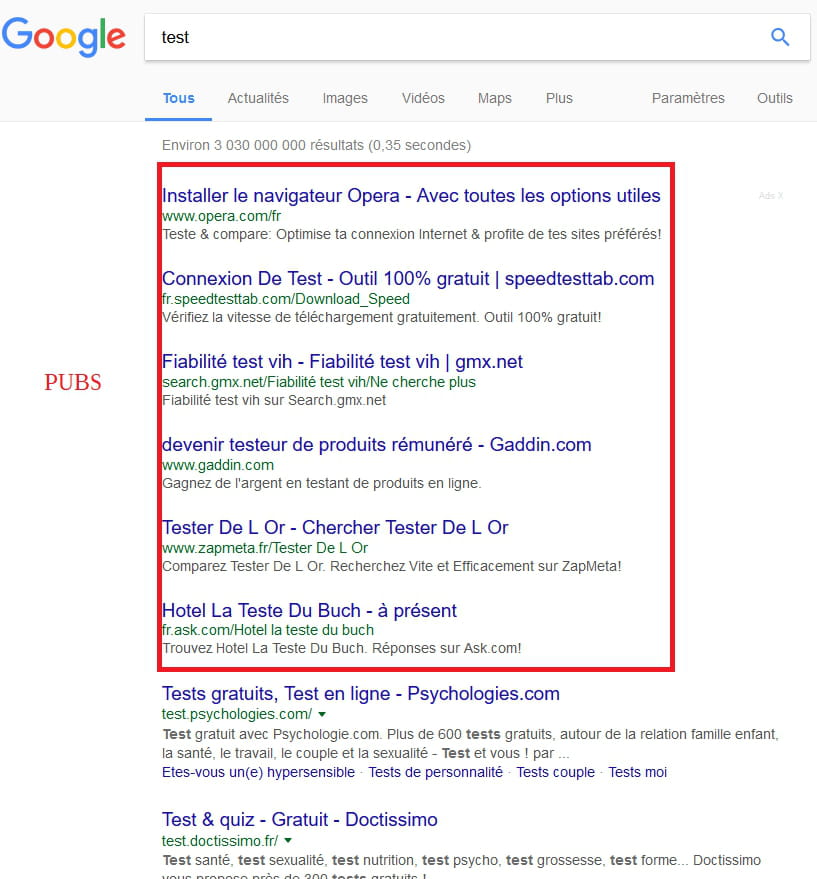Click the www.opera.com/fr URL text
The width and height of the screenshot is (817, 879).
[221, 216]
